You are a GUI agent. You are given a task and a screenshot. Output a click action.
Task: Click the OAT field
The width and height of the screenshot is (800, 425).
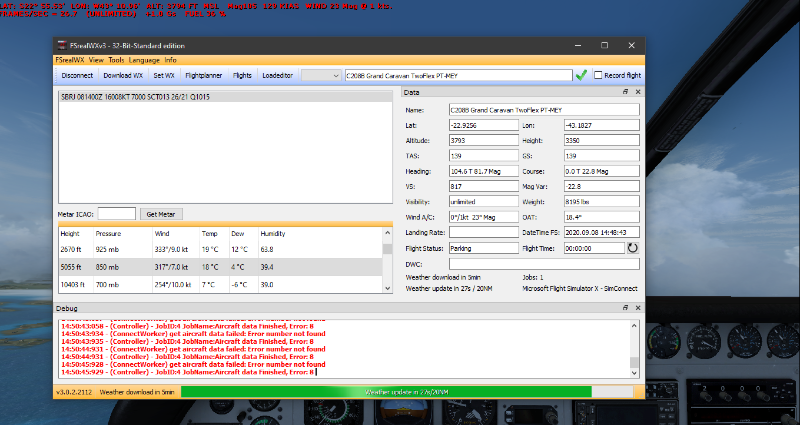(x=602, y=217)
